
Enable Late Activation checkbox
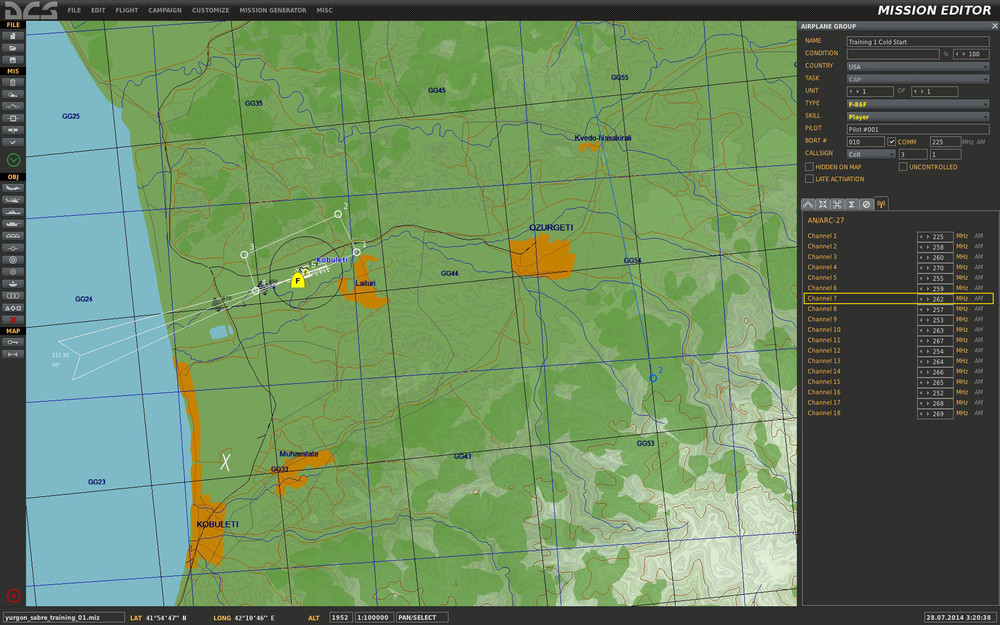click(x=809, y=179)
